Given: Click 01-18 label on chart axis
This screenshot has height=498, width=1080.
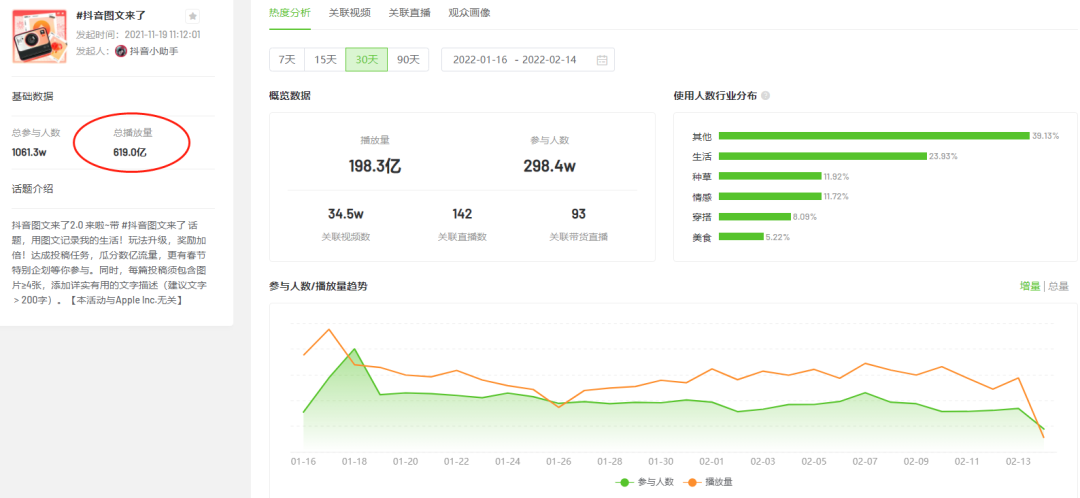Looking at the screenshot, I should (x=354, y=461).
